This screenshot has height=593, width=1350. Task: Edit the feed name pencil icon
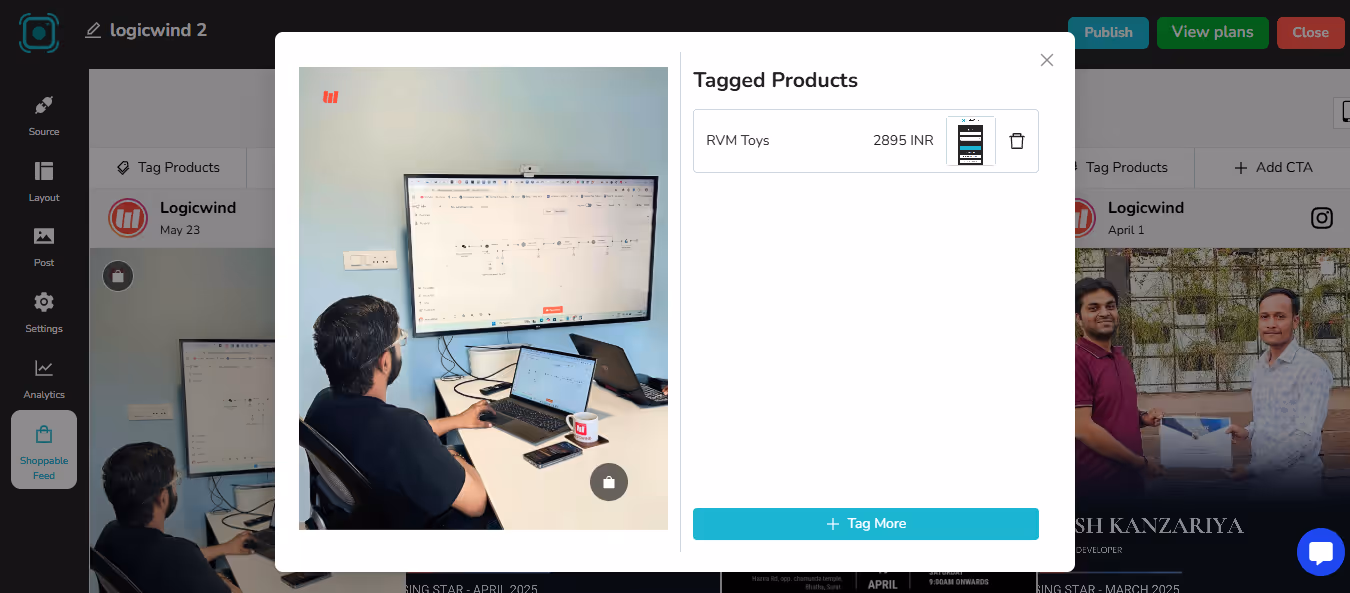tap(93, 31)
